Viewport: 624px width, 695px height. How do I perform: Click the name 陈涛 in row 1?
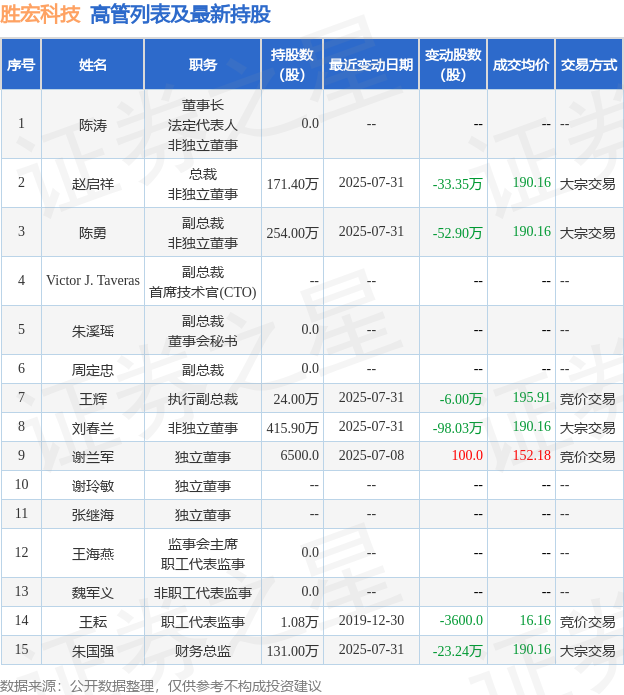(x=93, y=125)
